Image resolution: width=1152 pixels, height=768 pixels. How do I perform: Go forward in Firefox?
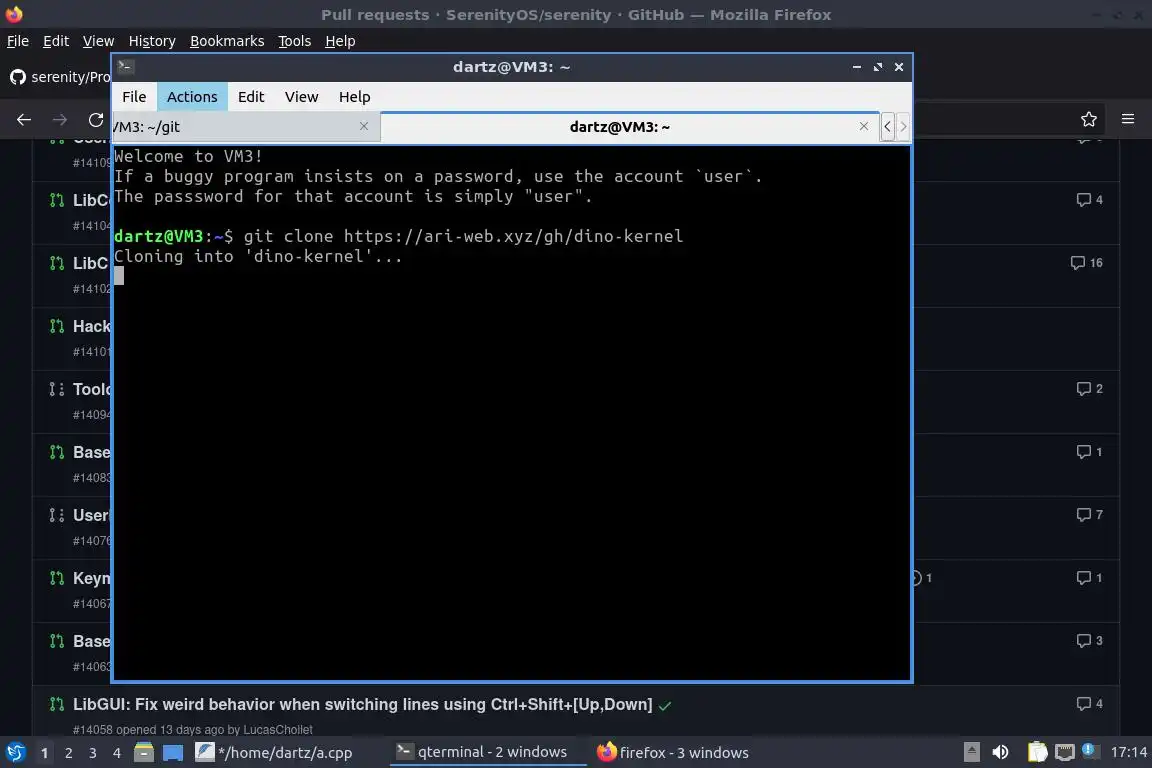[x=60, y=119]
